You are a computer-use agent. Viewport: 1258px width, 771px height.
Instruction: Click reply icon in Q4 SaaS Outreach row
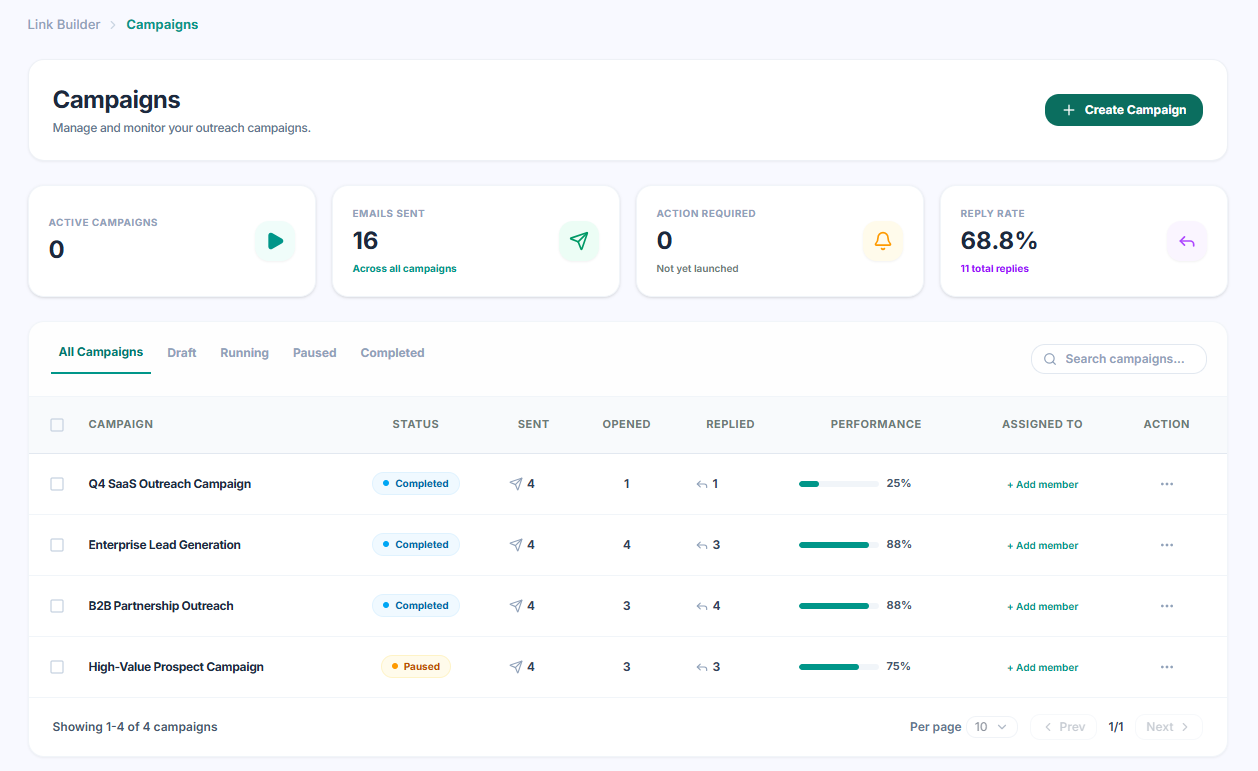tap(702, 484)
